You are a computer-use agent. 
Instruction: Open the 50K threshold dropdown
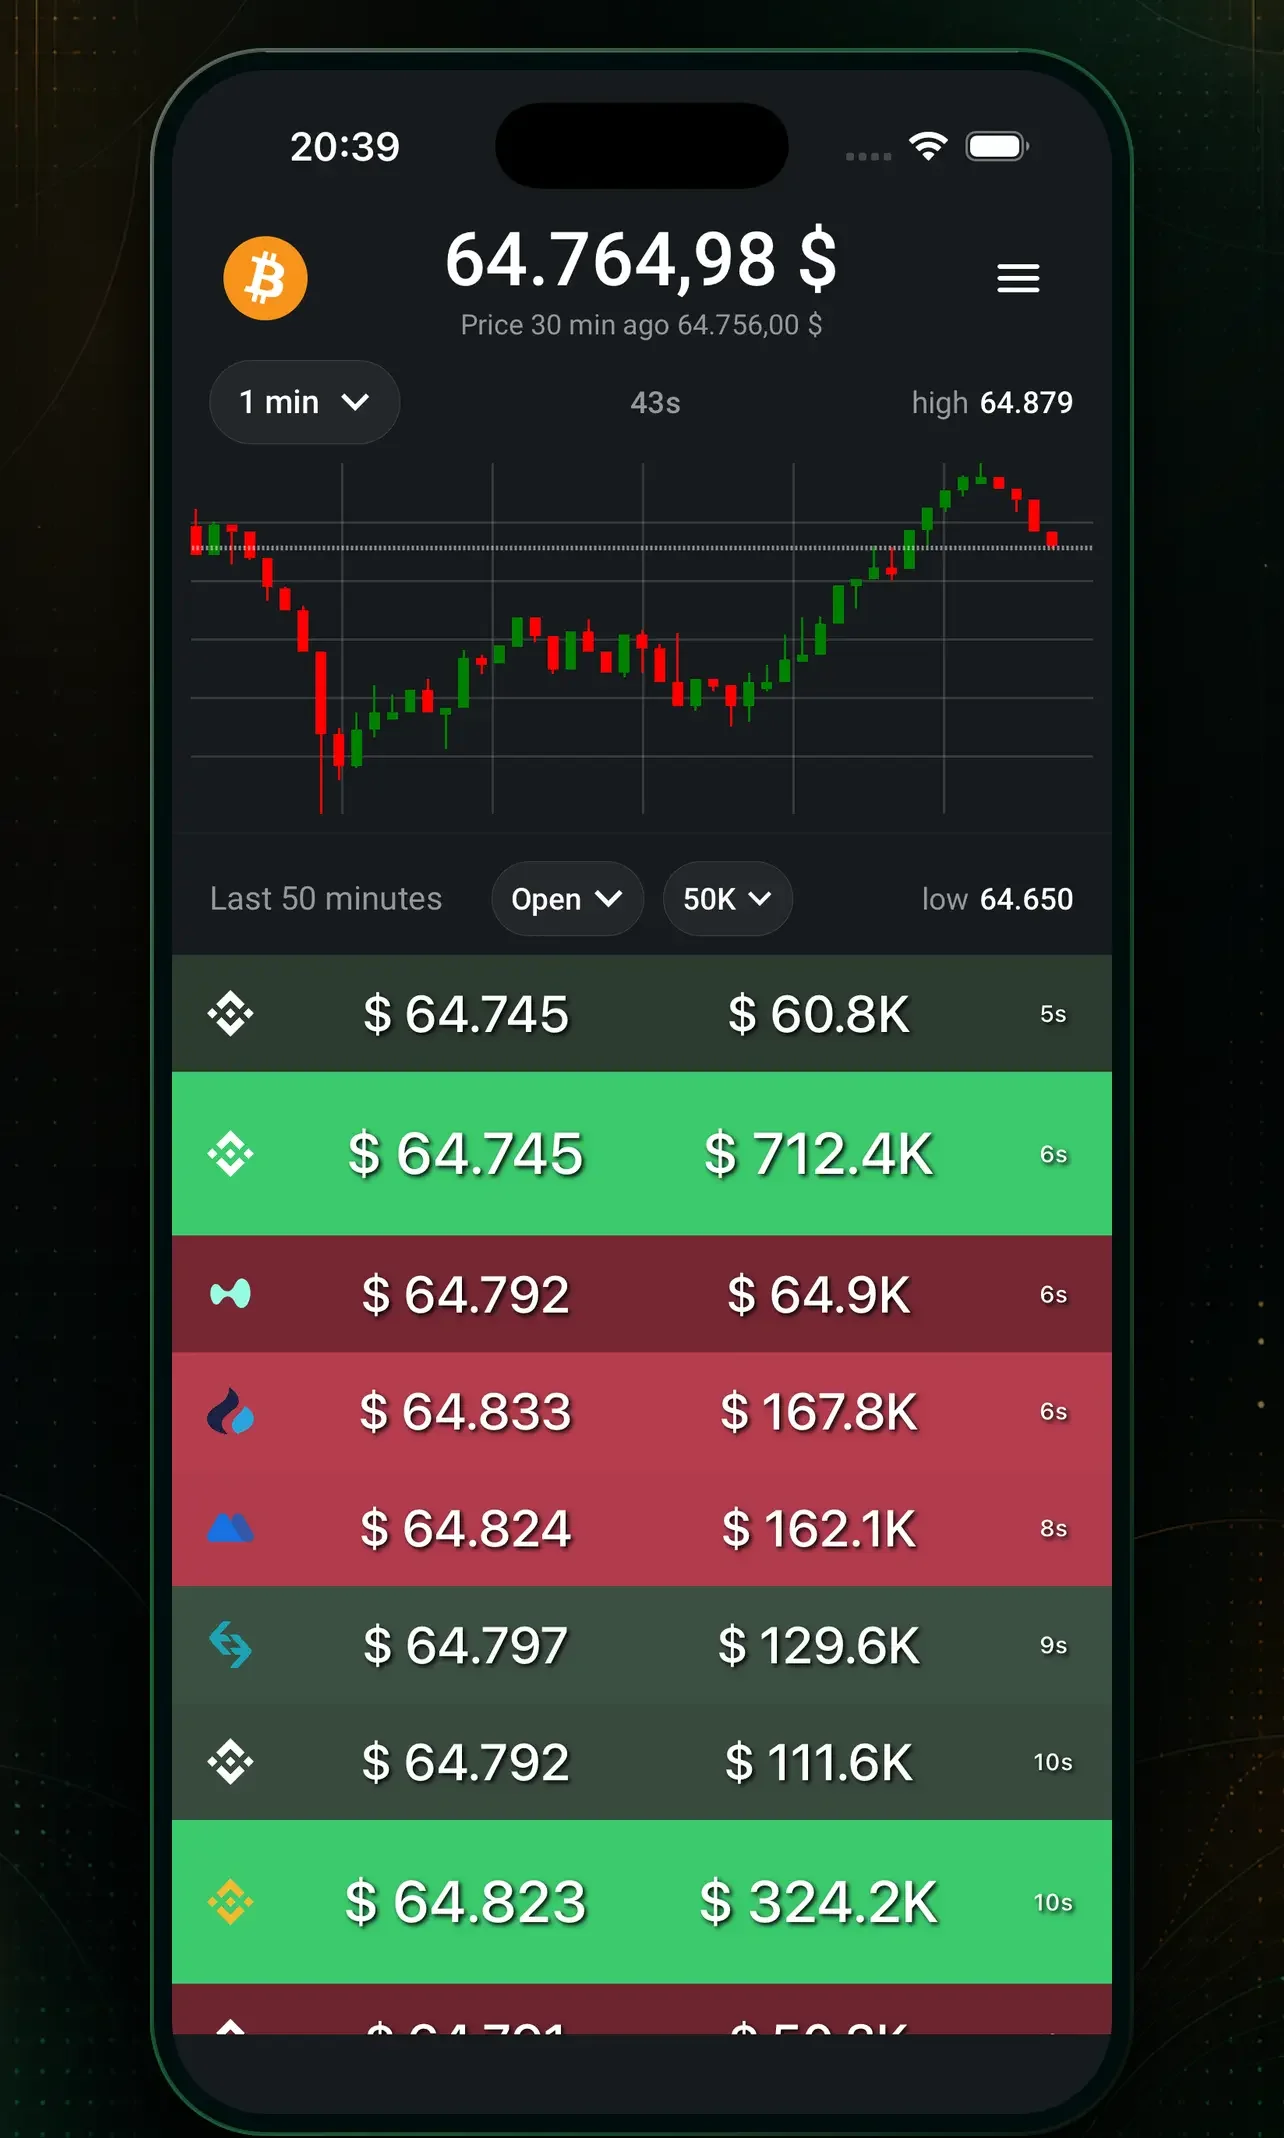click(x=728, y=899)
